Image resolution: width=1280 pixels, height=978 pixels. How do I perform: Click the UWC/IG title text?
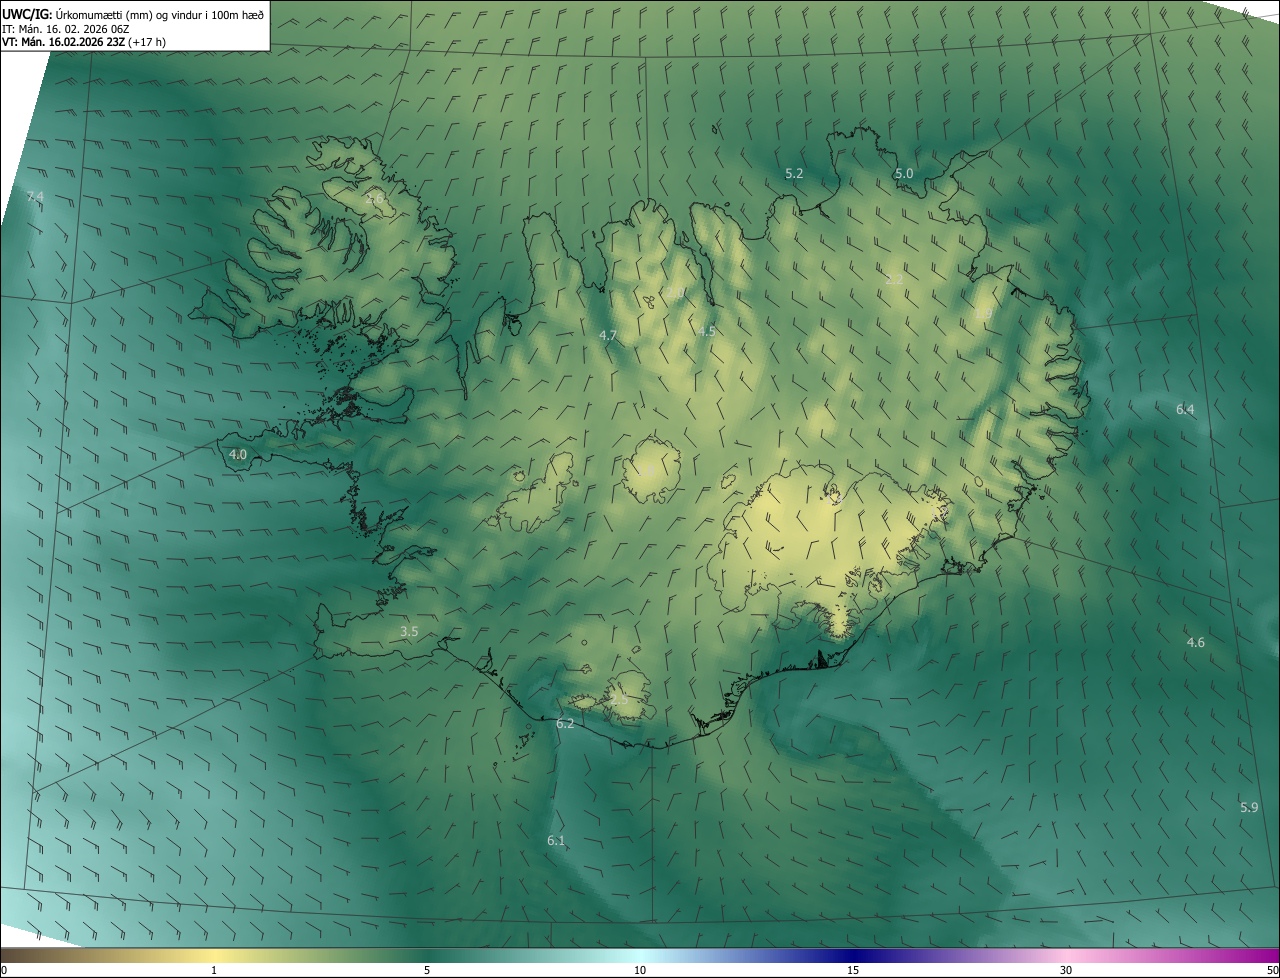click(x=27, y=14)
